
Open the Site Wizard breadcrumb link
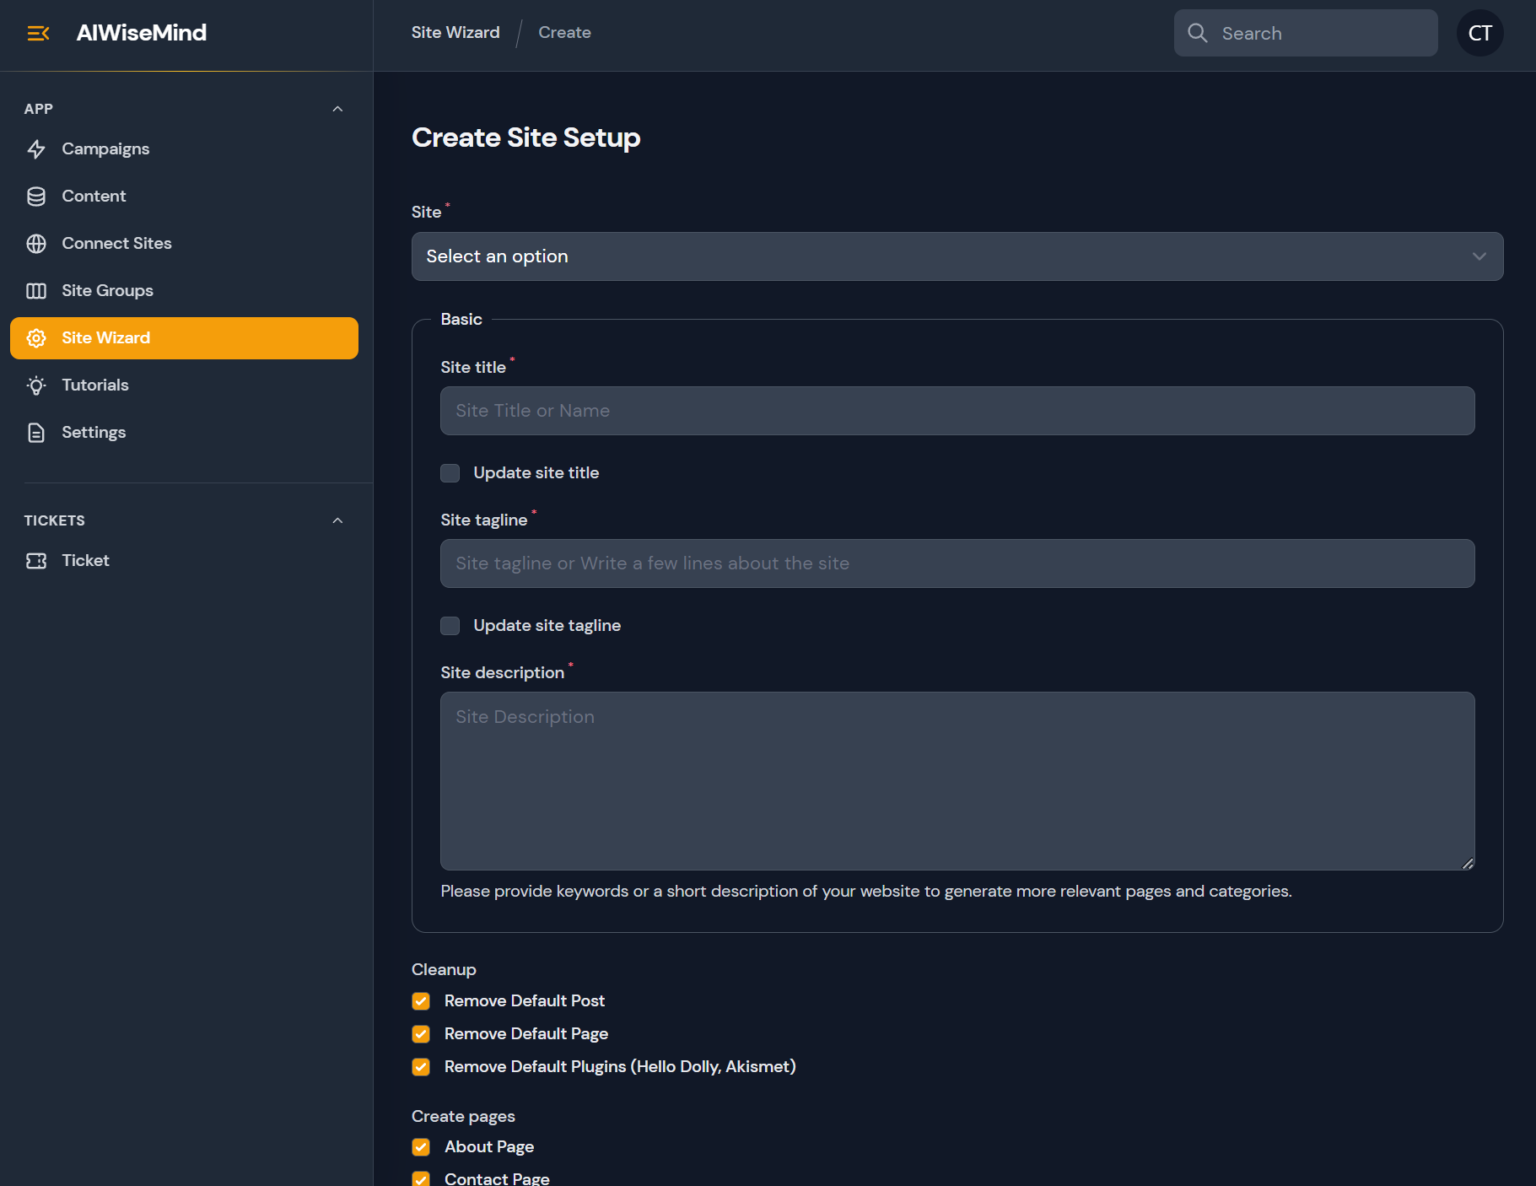(455, 32)
